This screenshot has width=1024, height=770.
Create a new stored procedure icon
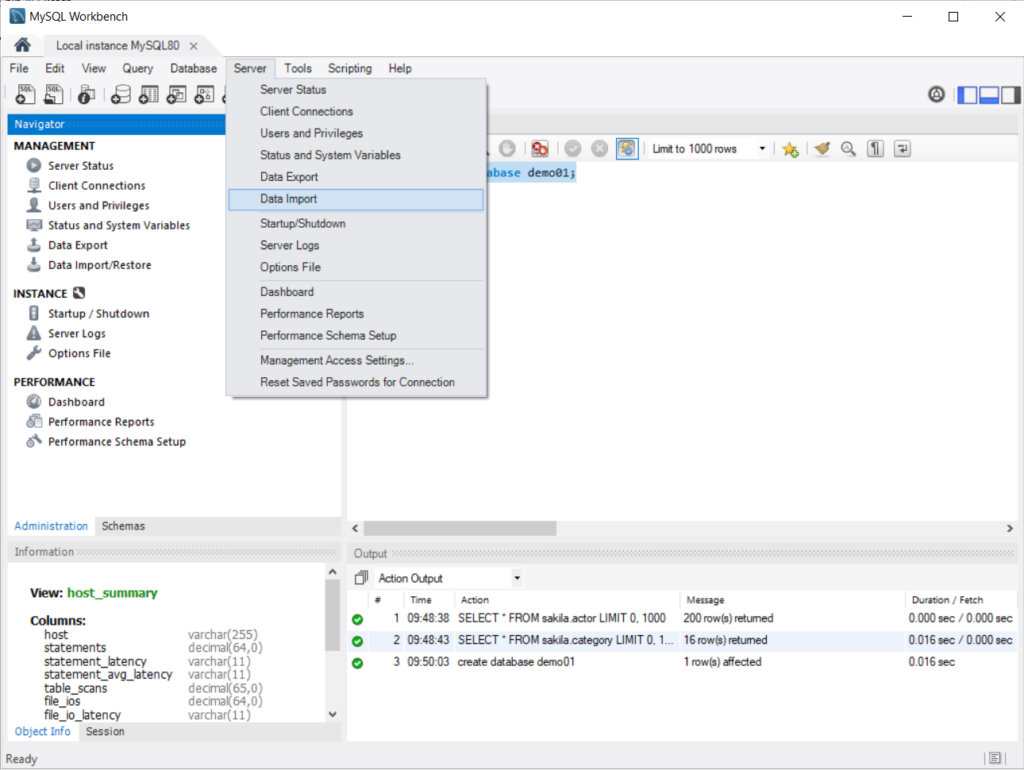coord(204,95)
